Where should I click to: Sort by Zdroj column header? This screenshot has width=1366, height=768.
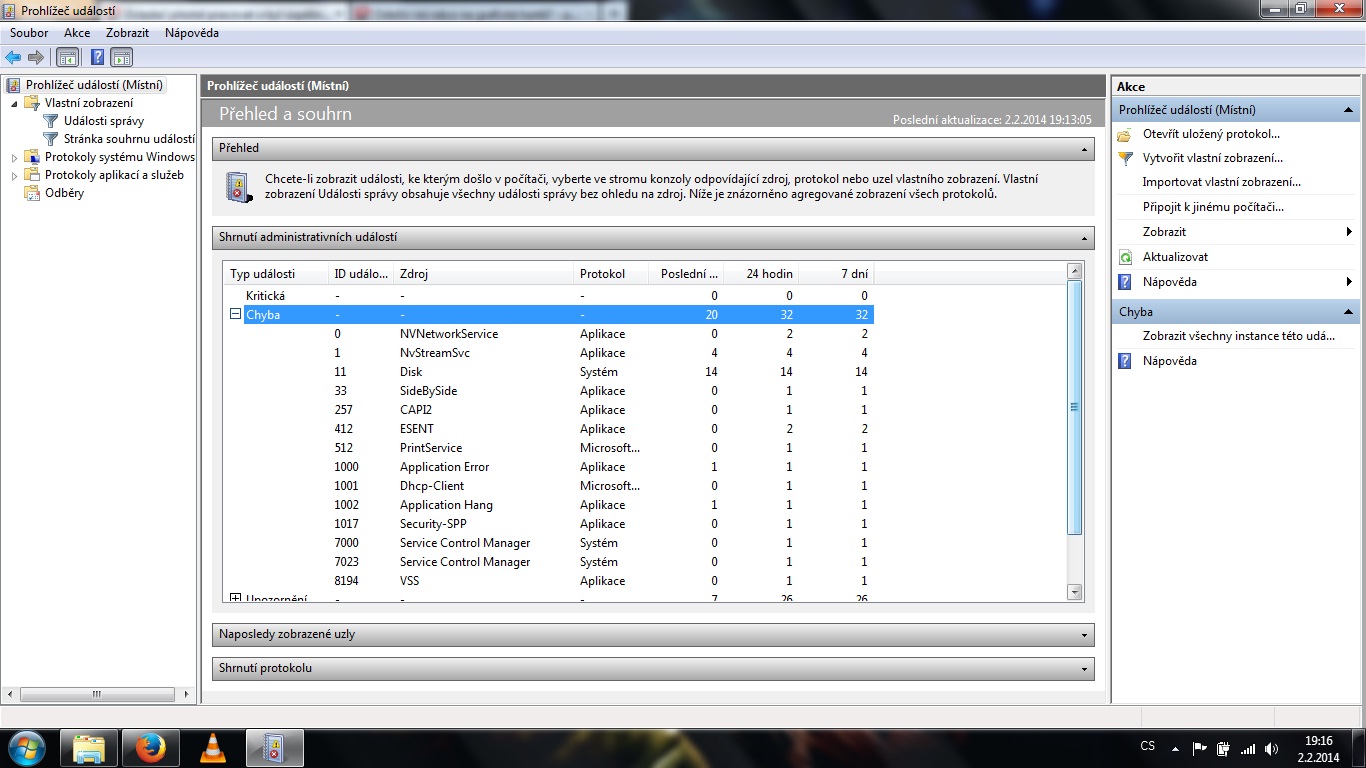point(484,274)
